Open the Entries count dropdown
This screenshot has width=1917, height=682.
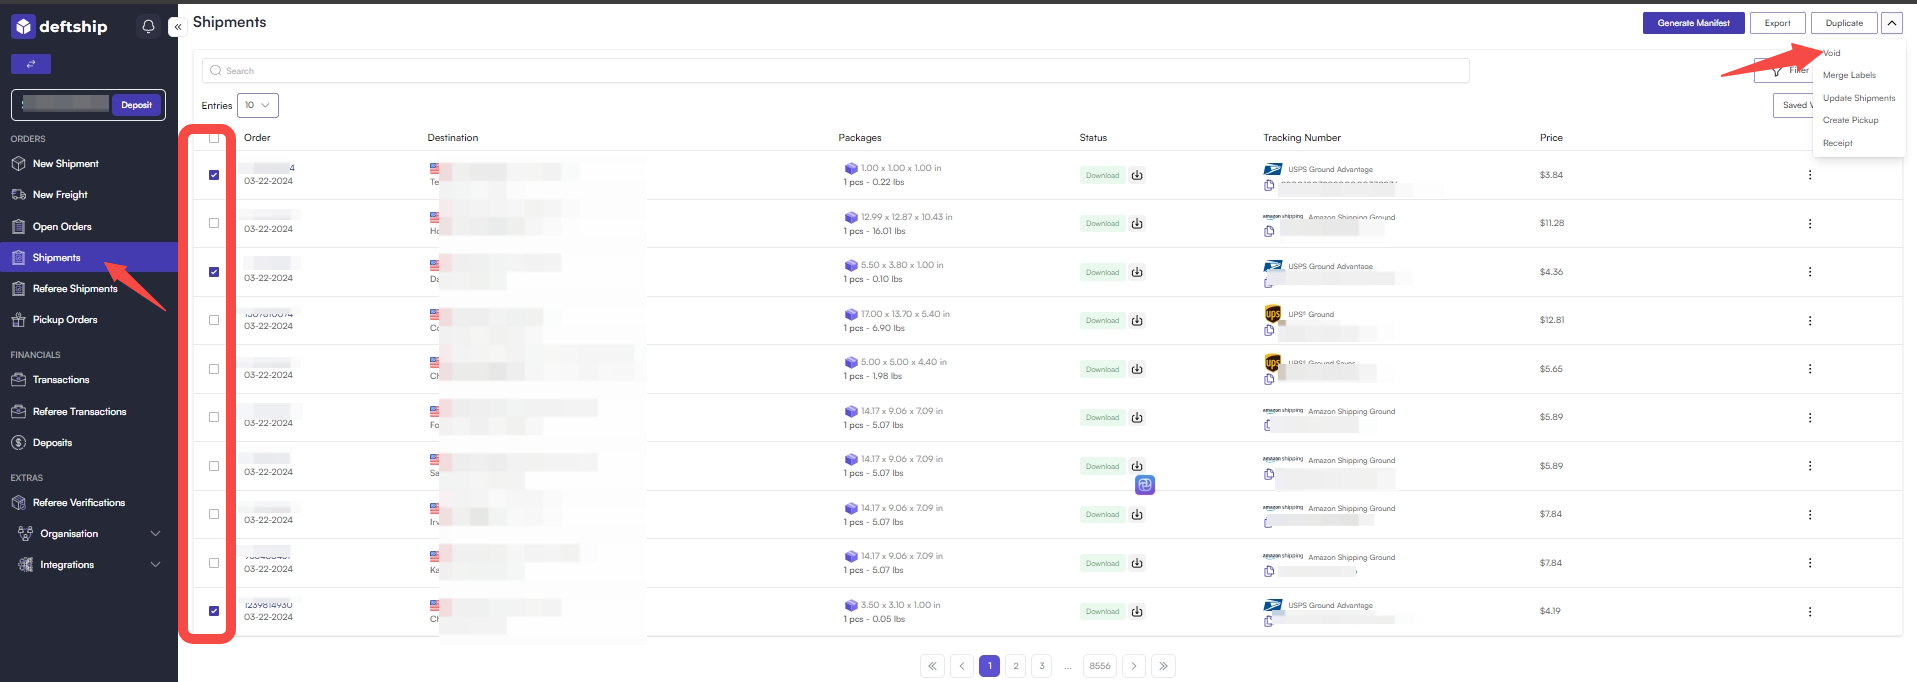click(x=257, y=105)
